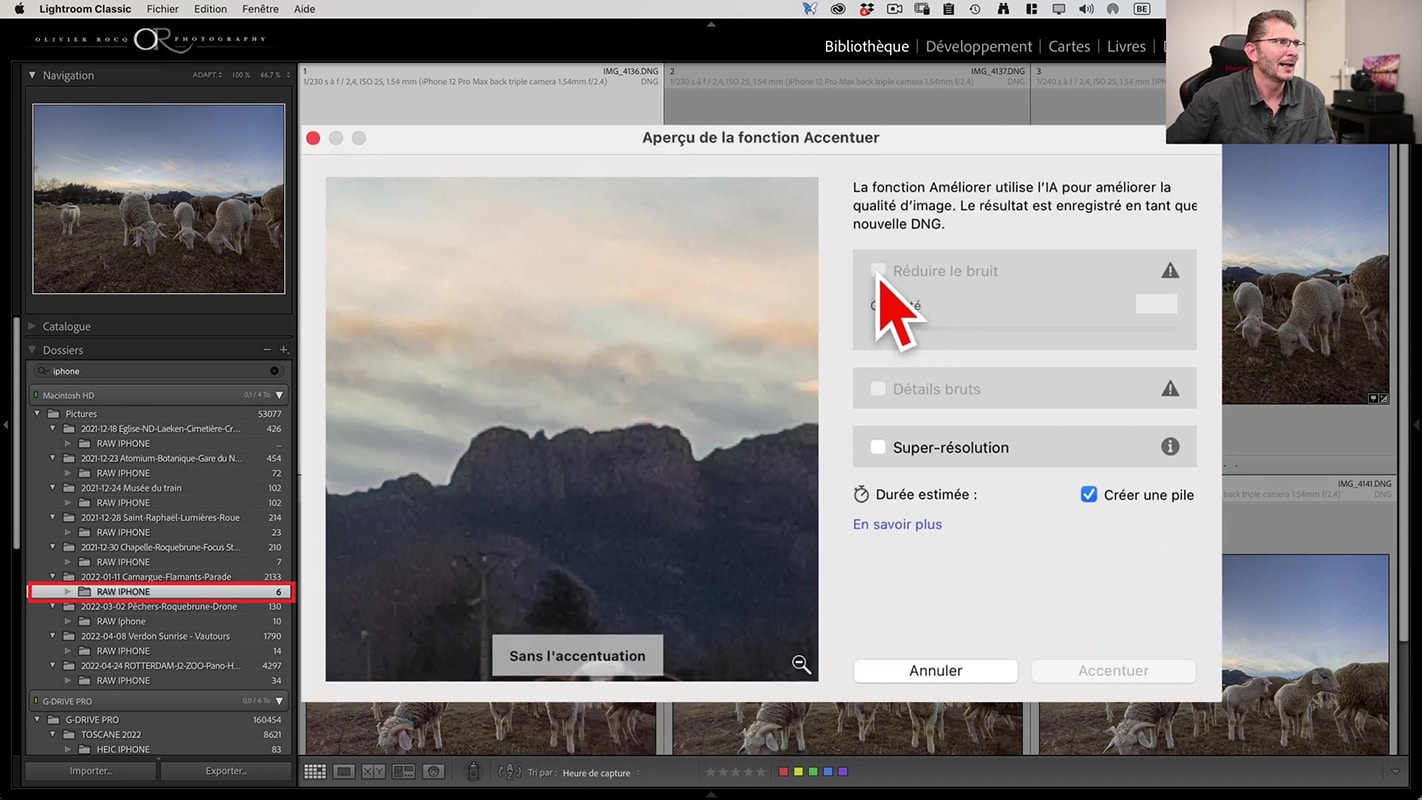The width and height of the screenshot is (1422, 800).
Task: Open the Fenêtre menu
Action: (x=260, y=9)
